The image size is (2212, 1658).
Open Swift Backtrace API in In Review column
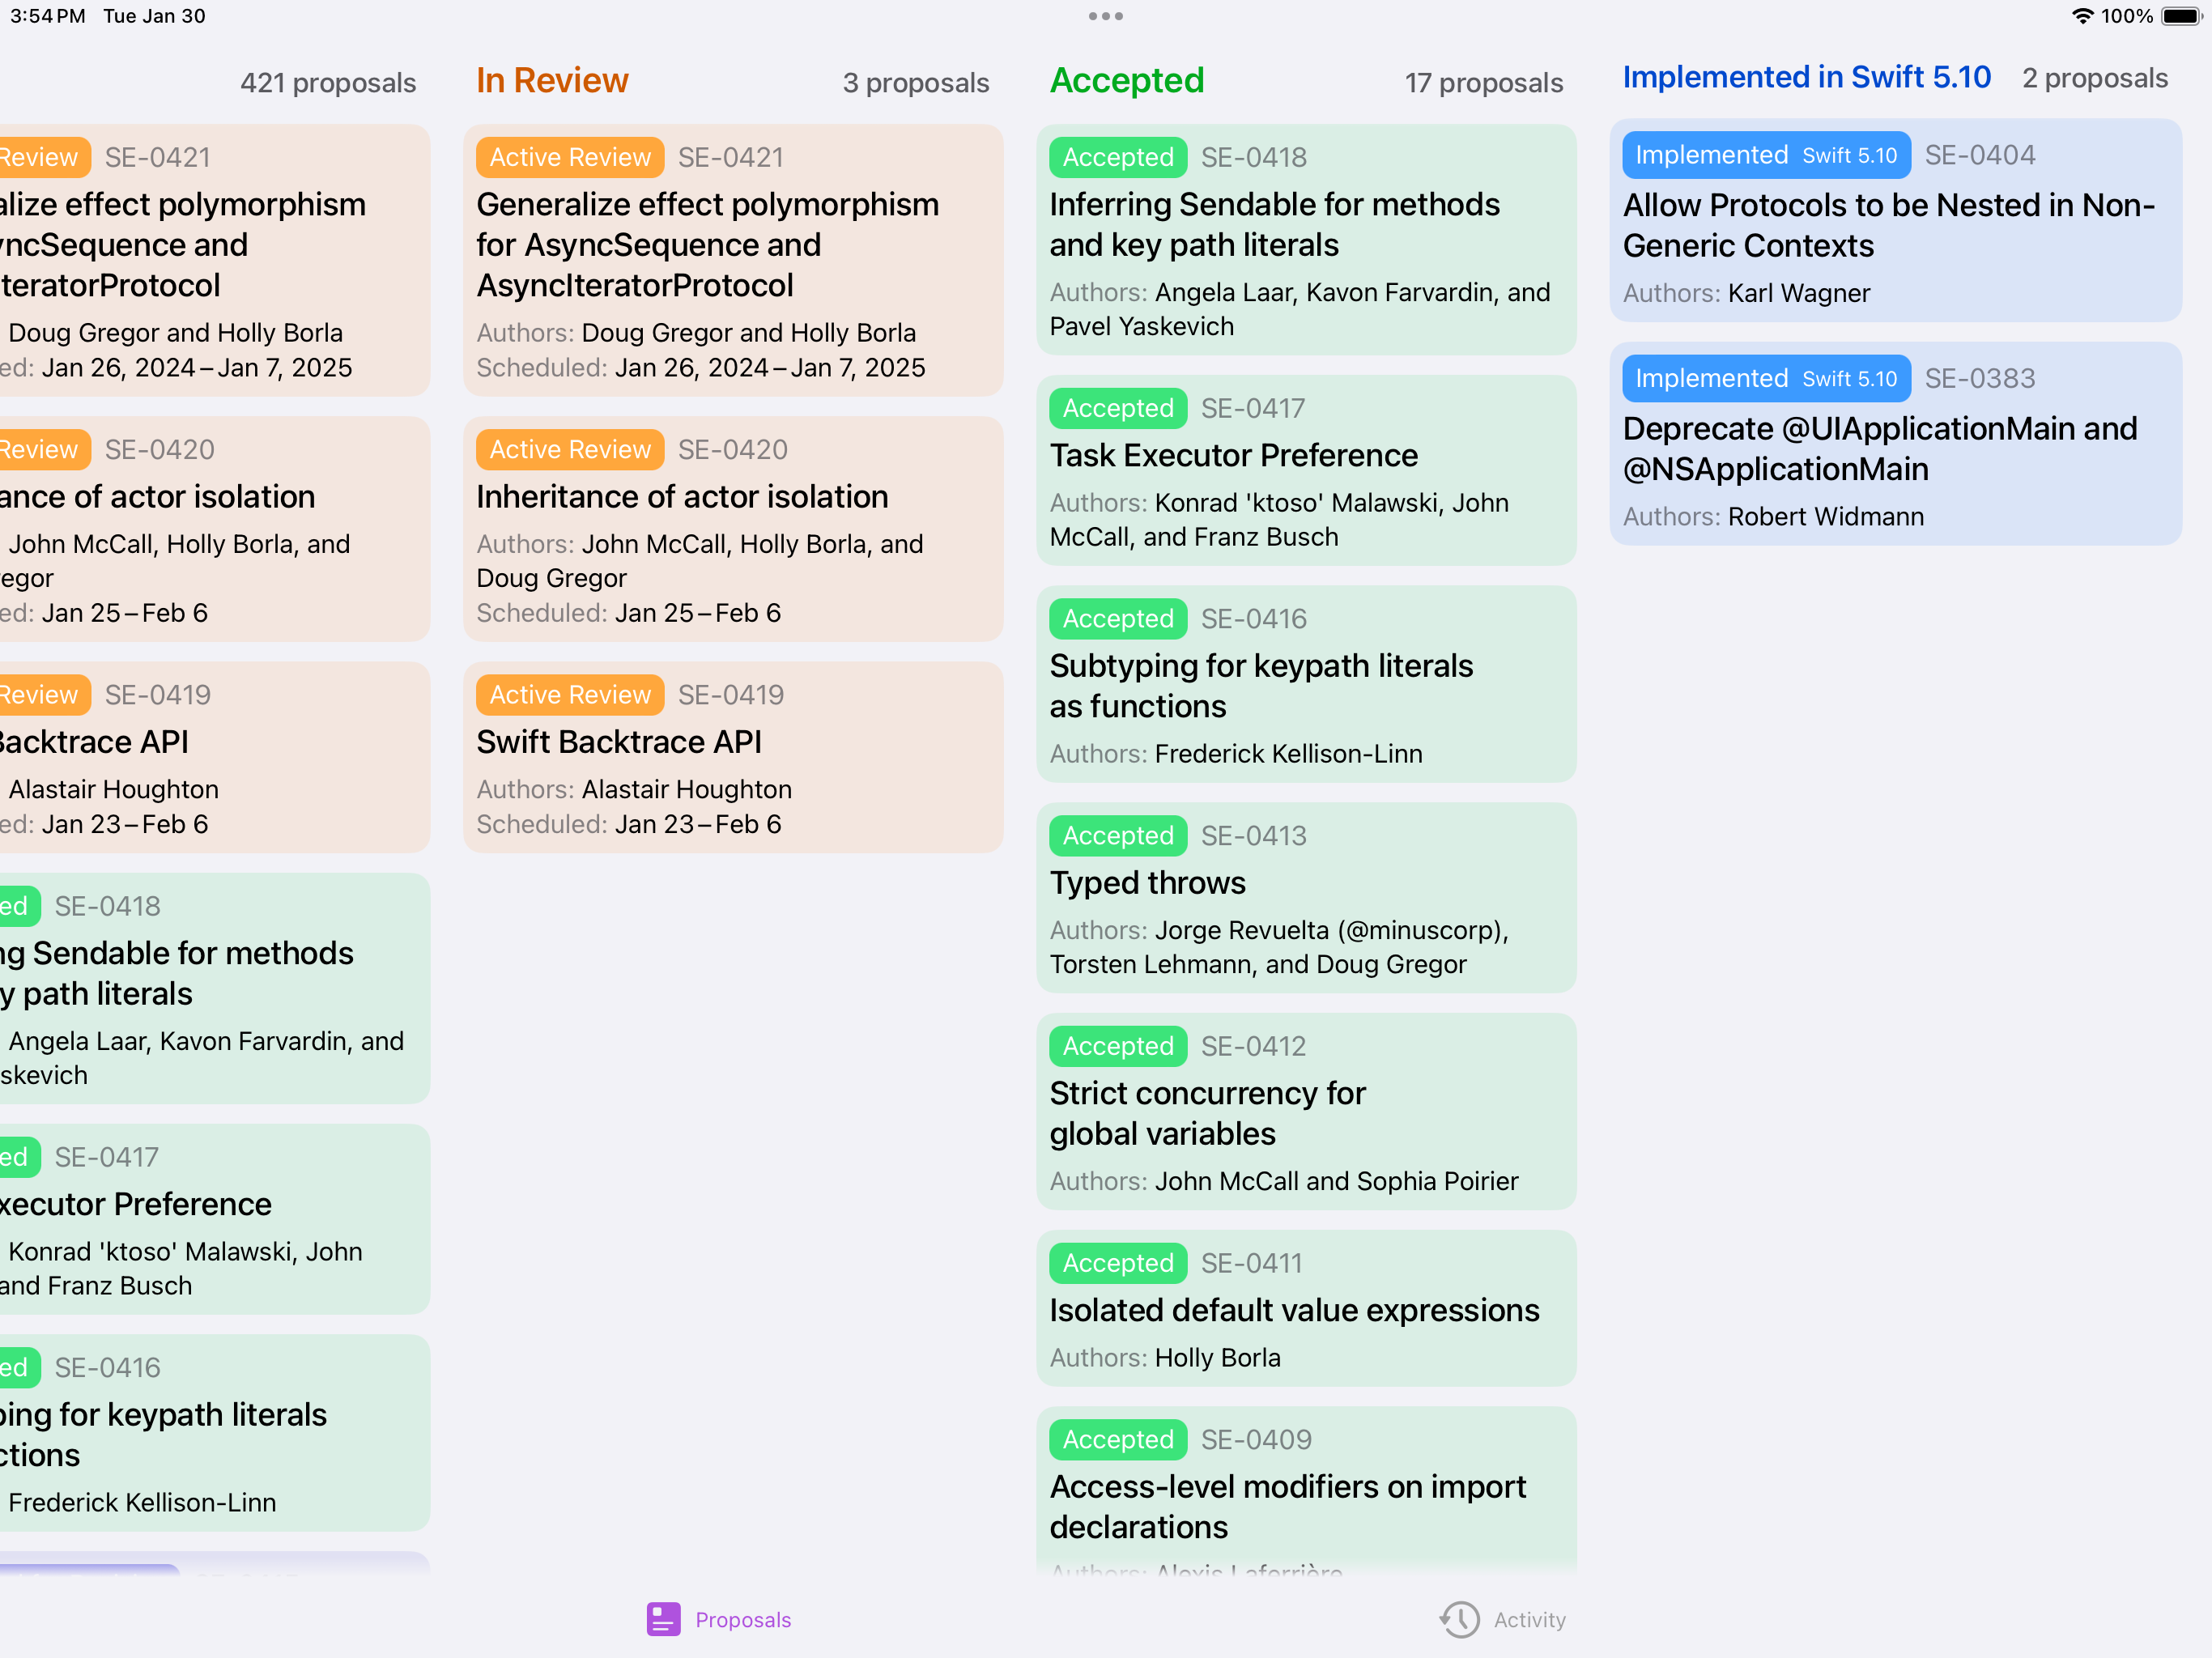[733, 757]
